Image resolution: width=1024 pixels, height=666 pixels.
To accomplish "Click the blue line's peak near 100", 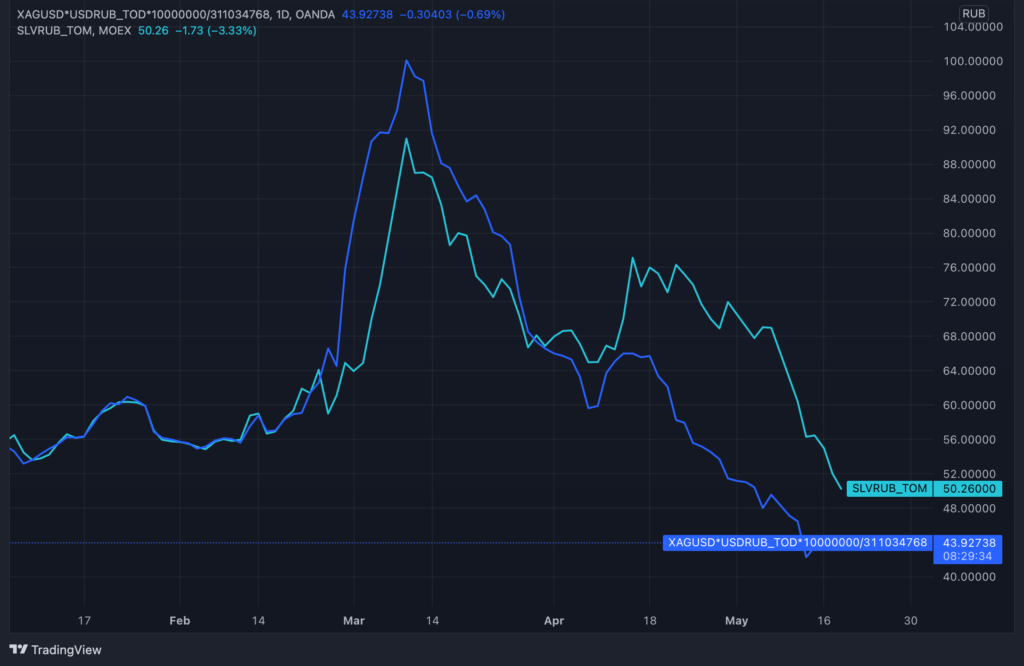I will 406,60.
